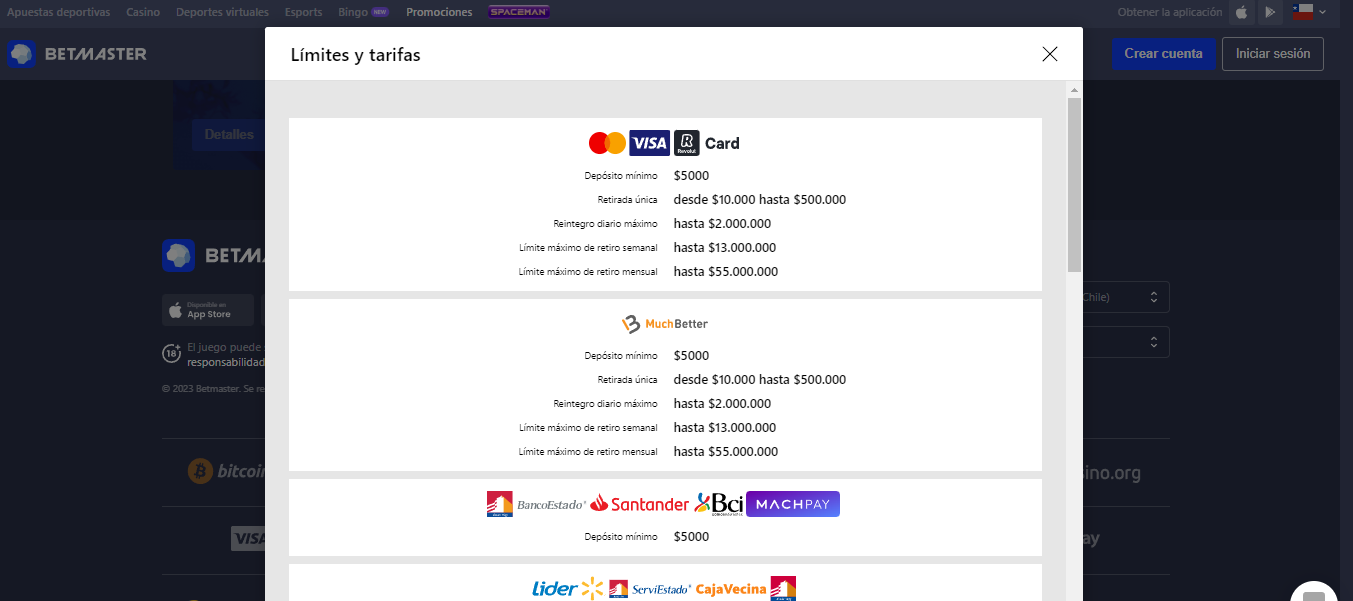Open the Chile flag language selector

pos(1309,12)
